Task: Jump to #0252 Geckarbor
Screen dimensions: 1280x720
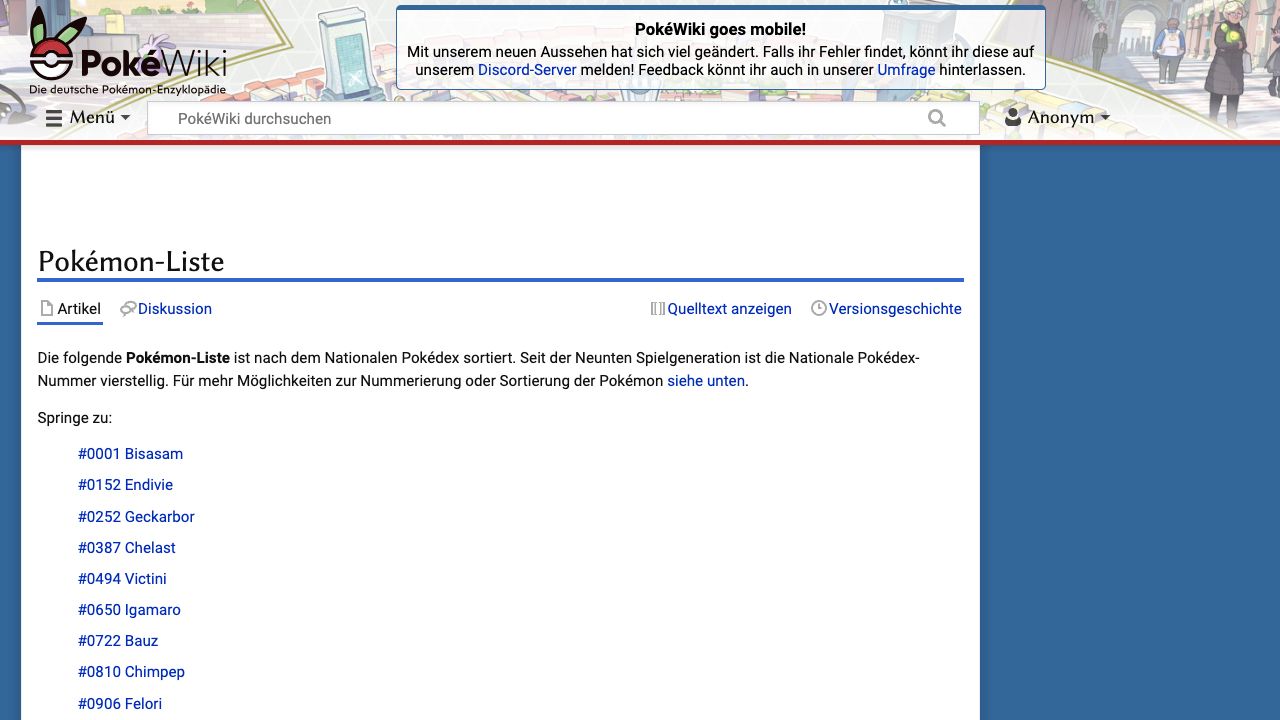Action: [136, 517]
